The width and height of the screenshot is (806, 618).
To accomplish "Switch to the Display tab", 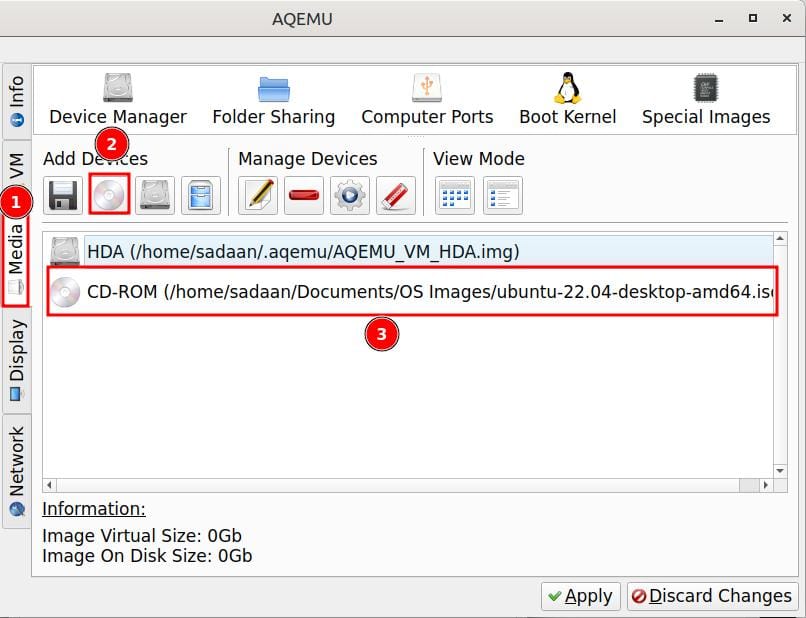I will (16, 360).
